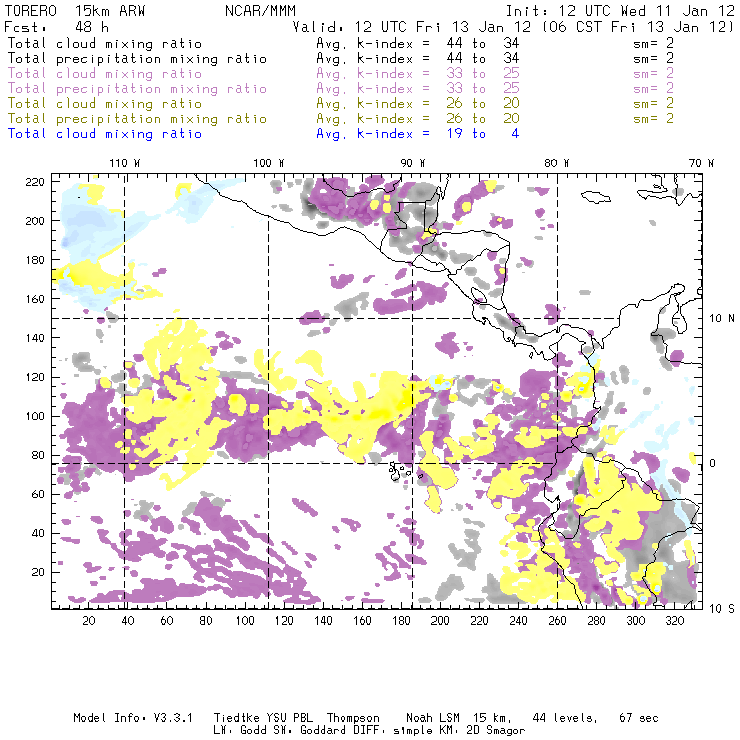Click the "80 W" longitude label
740x740 pixels.
click(x=556, y=163)
